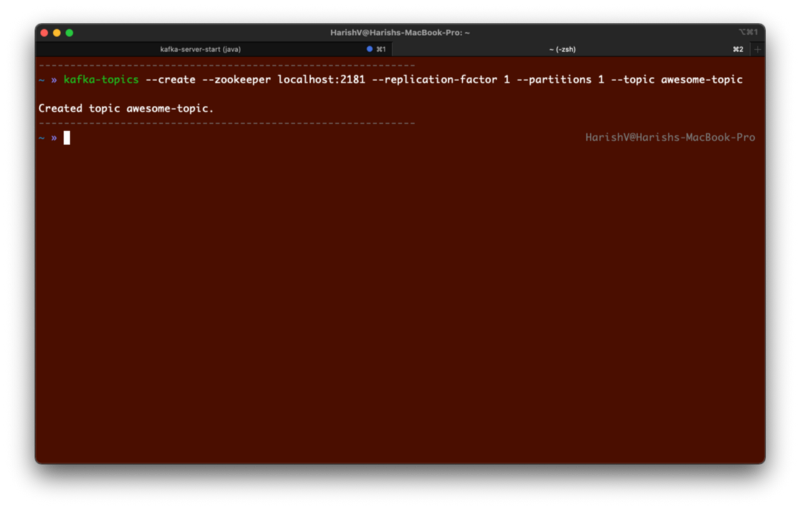Image resolution: width=800 pixels, height=510 pixels.
Task: Click the --replication-factor 1 argument
Action: tap(441, 80)
